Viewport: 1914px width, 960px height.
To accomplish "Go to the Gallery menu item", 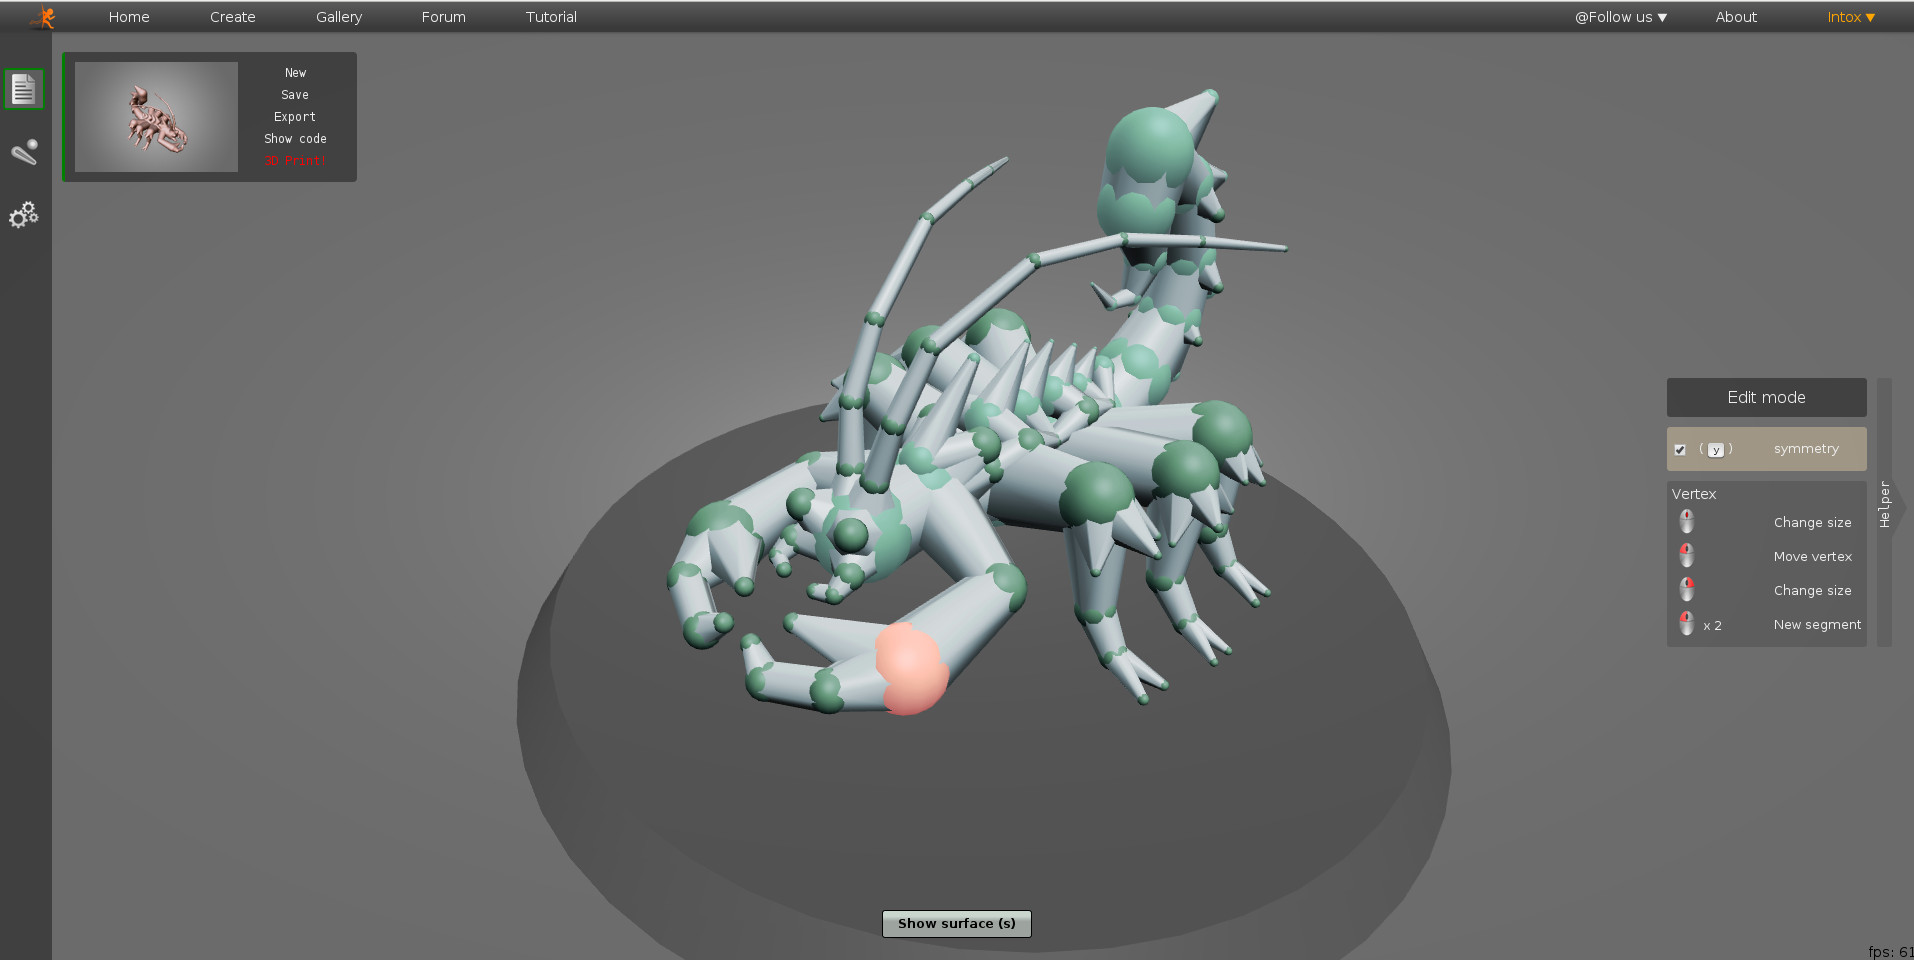I will point(339,17).
